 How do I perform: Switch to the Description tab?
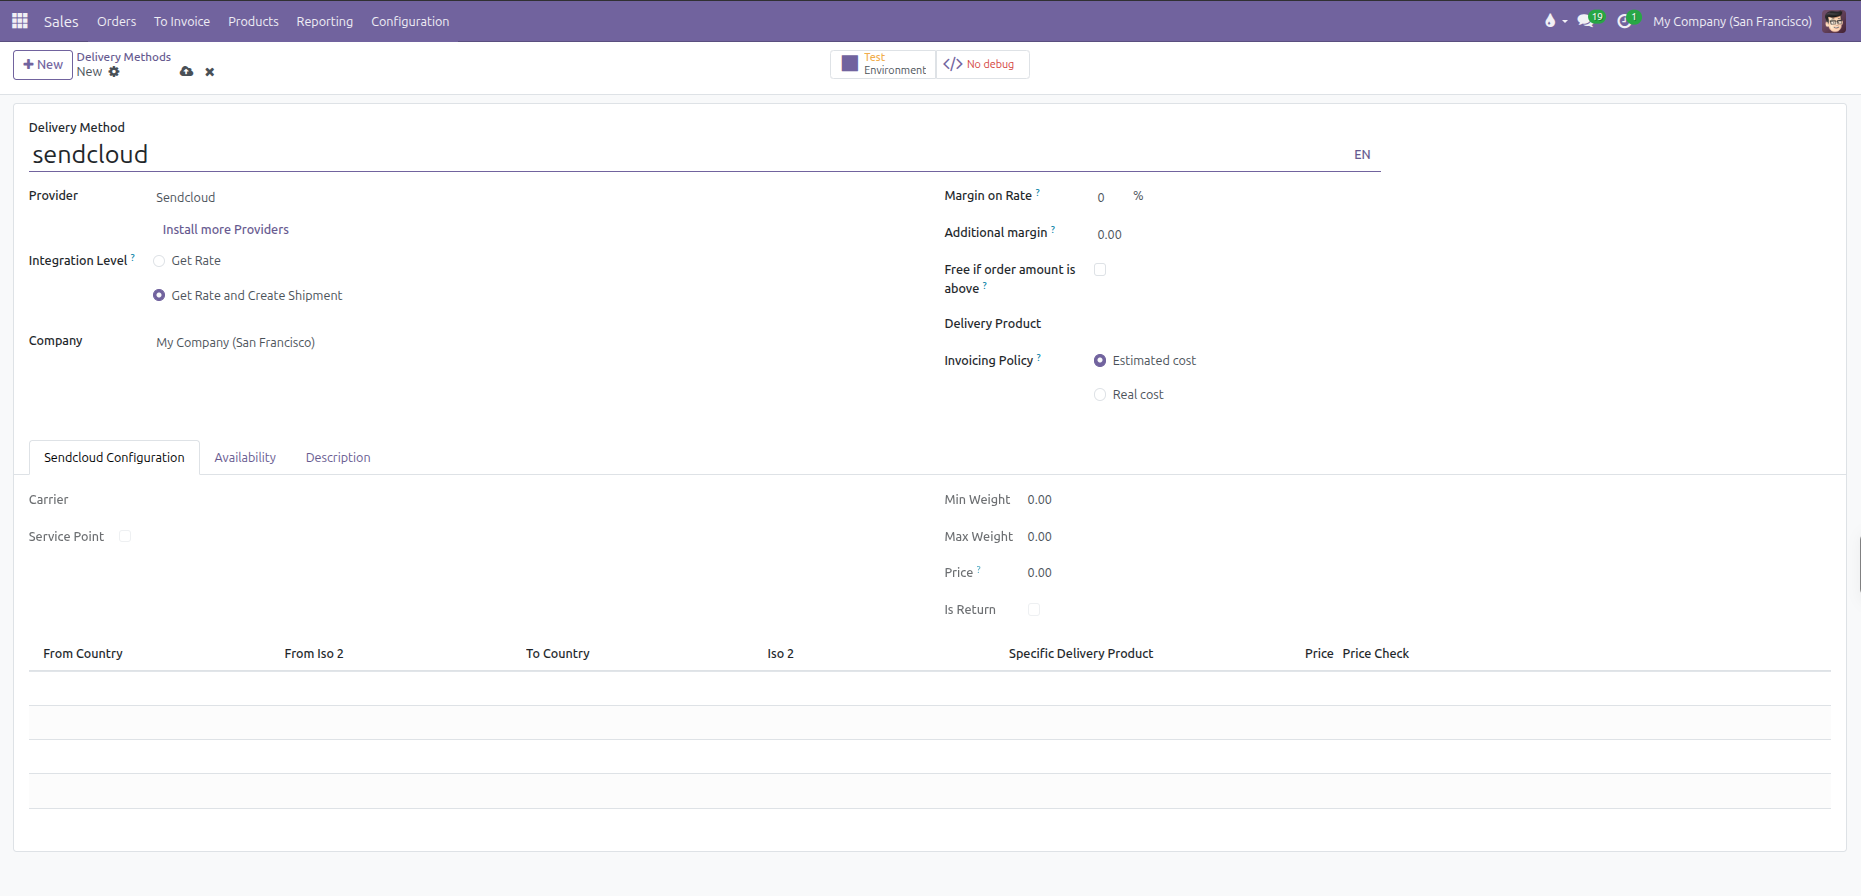[338, 458]
